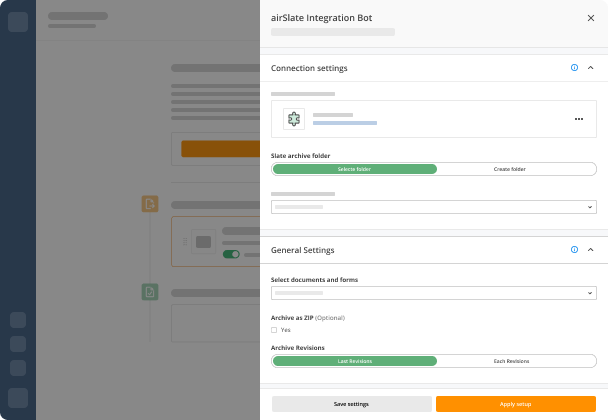
Task: Choose Create folder option
Action: point(510,169)
